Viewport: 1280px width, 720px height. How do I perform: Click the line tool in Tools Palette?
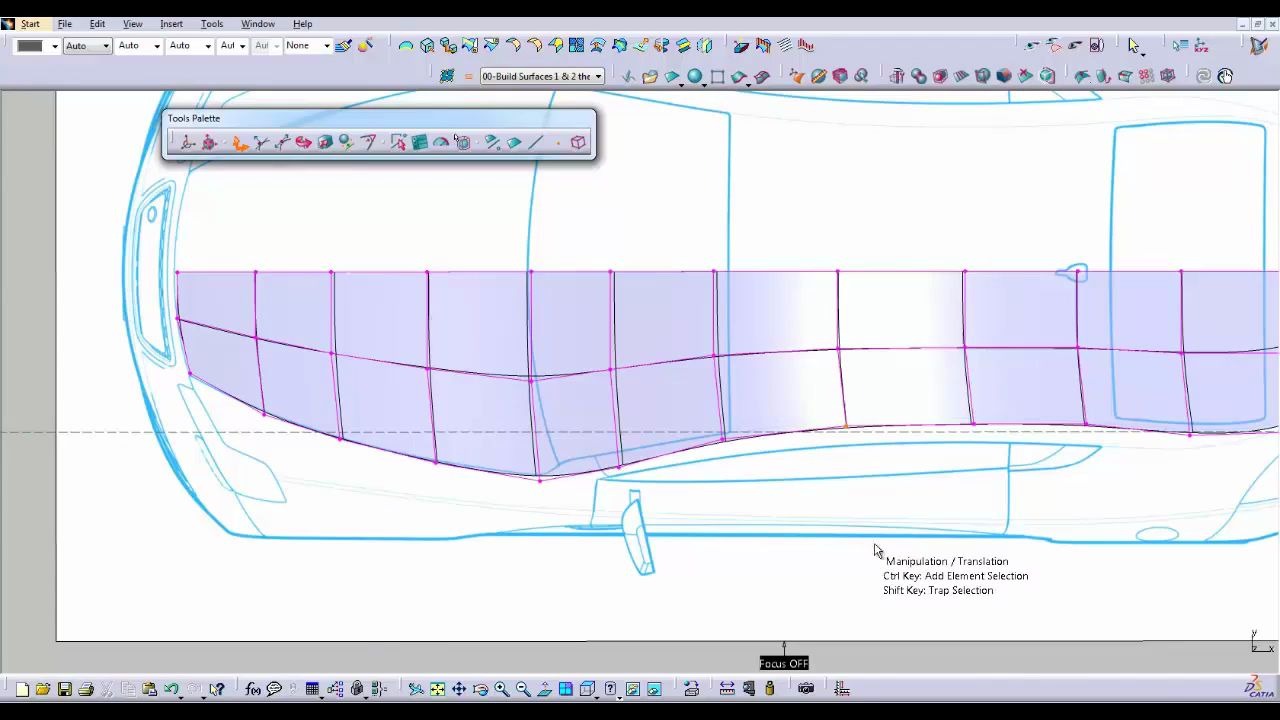pos(536,143)
